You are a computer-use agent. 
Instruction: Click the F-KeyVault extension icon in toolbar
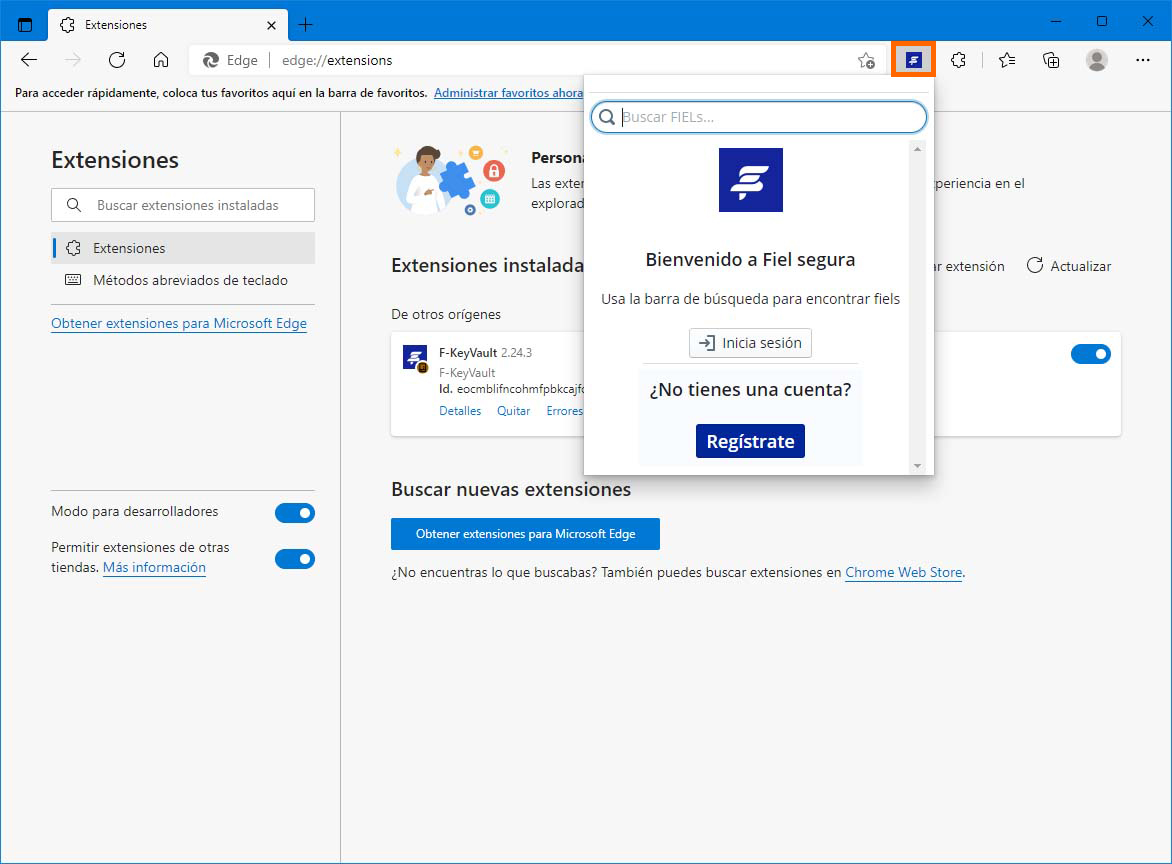tap(913, 60)
